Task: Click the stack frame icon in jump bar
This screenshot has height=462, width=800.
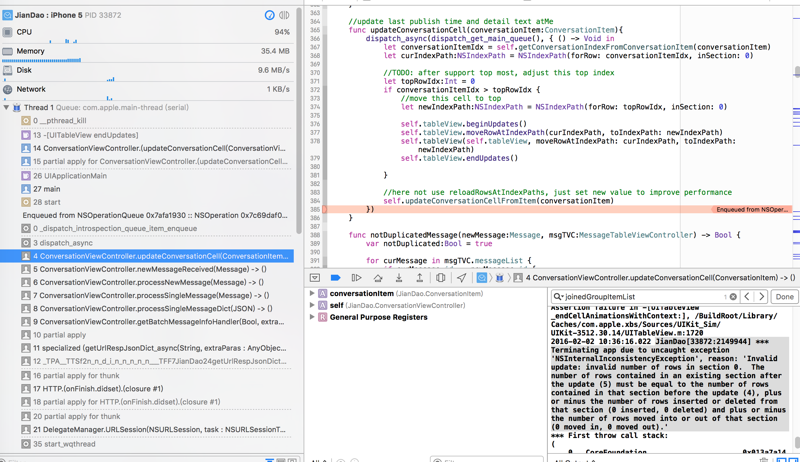Action: tap(518, 278)
